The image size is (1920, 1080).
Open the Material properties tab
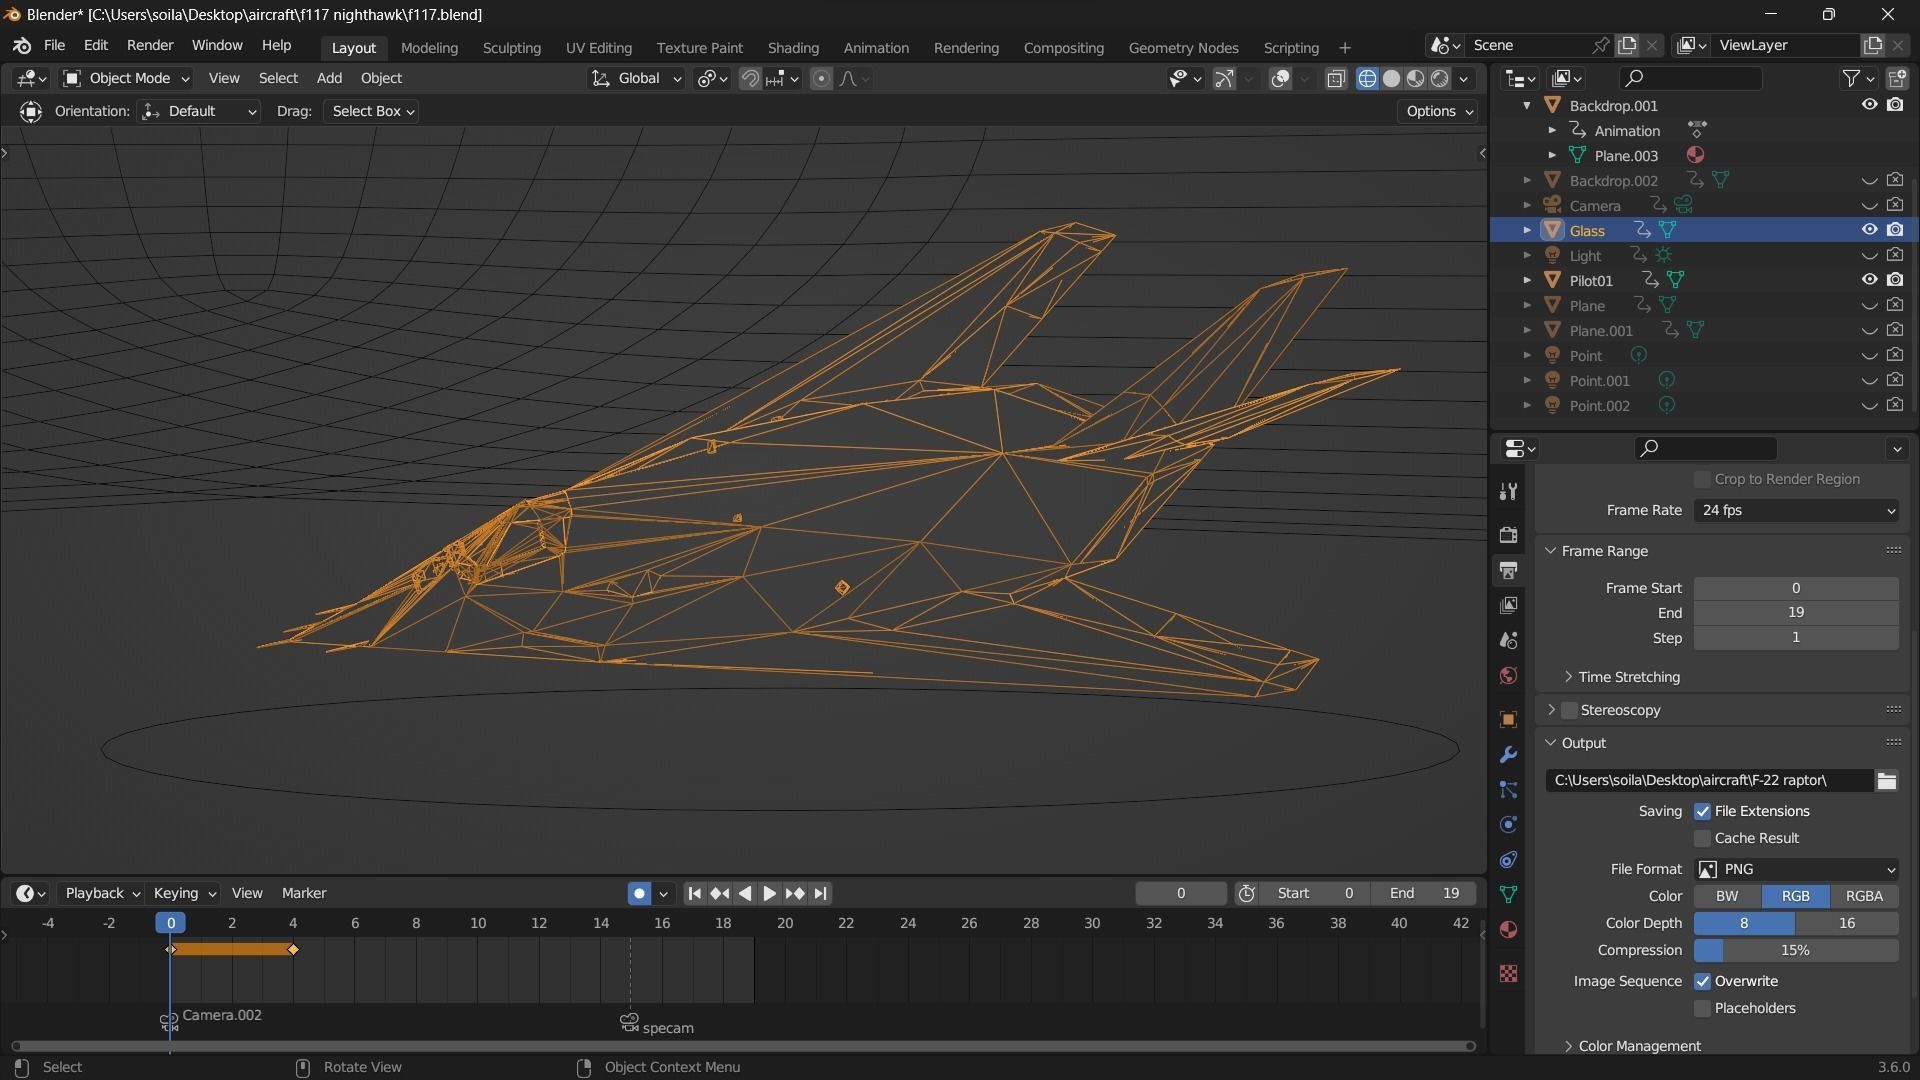pos(1508,930)
